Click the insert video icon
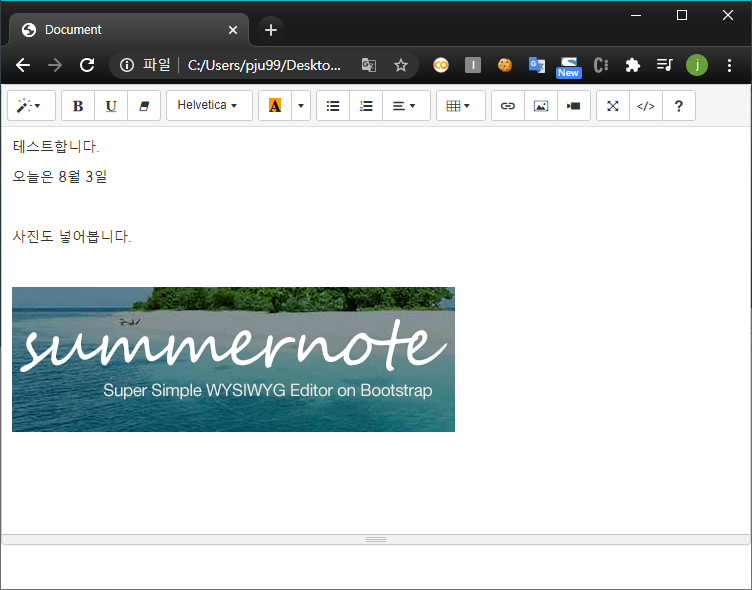Viewport: 752px width, 590px height. [x=574, y=106]
